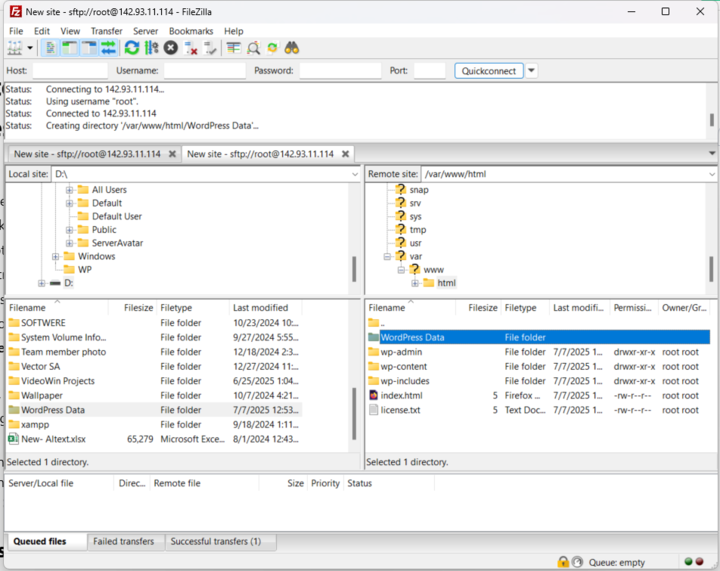Select the tmp remote directory
Screen dimensions: 720x571
[418, 230]
